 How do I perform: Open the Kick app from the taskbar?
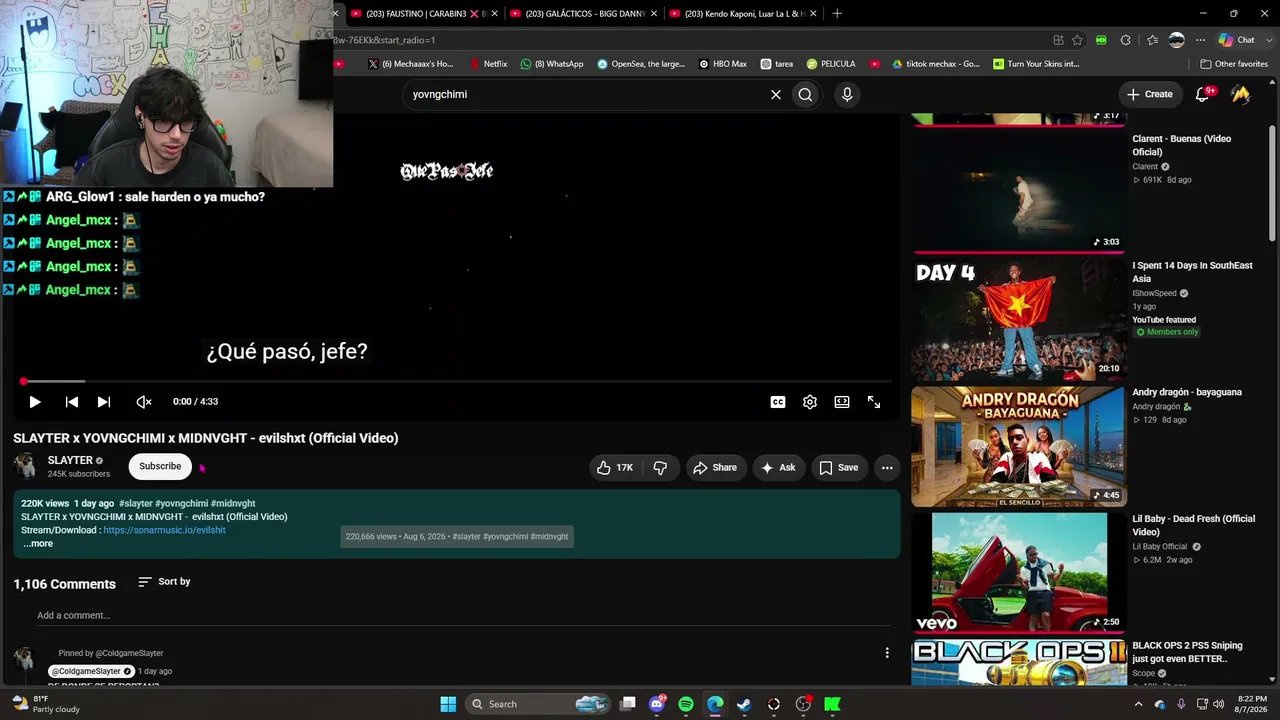(832, 704)
